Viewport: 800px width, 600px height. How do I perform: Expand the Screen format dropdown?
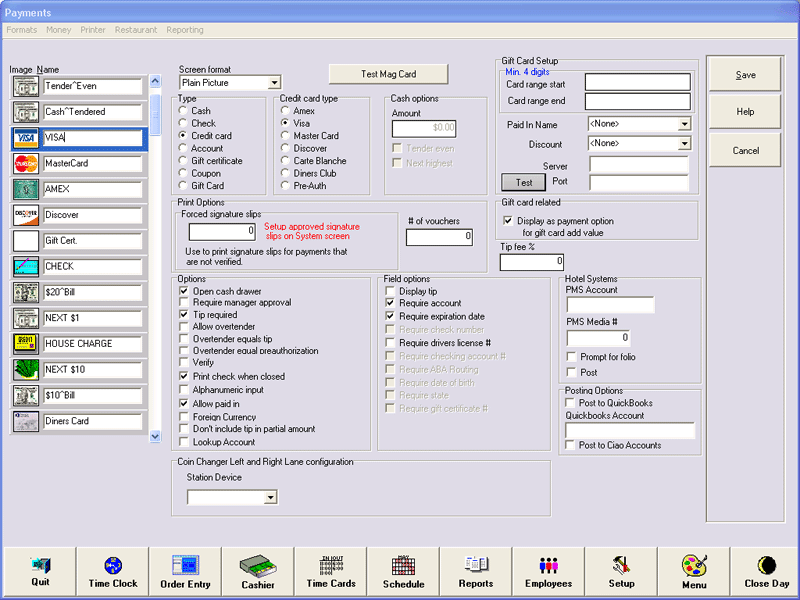click(274, 83)
